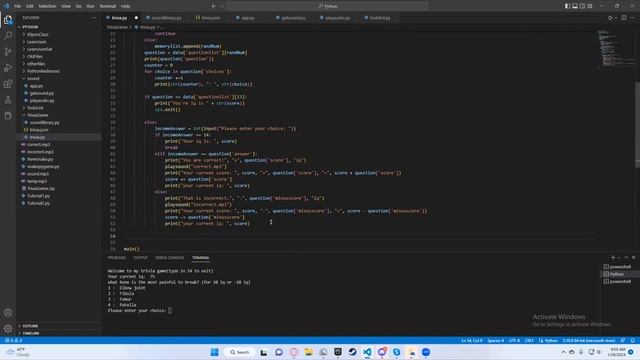The image size is (640, 360).
Task: Select the Python terminal in the terminal list
Action: click(x=617, y=274)
